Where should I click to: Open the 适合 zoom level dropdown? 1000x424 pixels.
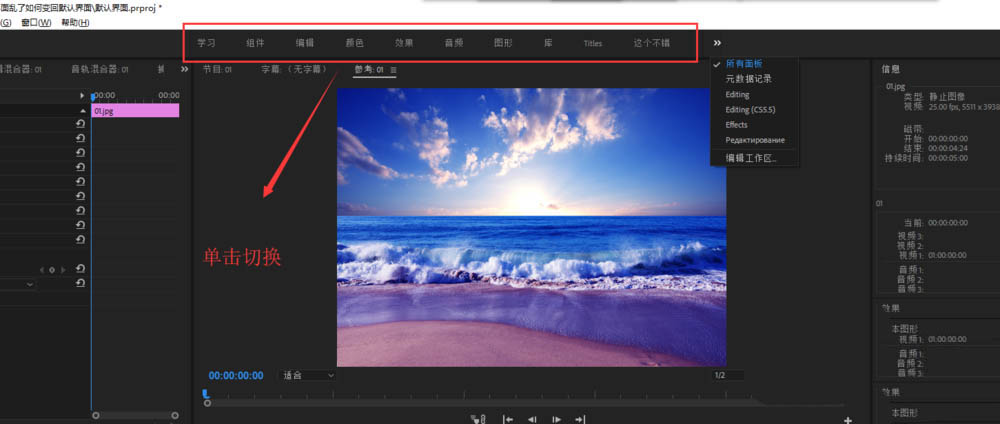(308, 375)
